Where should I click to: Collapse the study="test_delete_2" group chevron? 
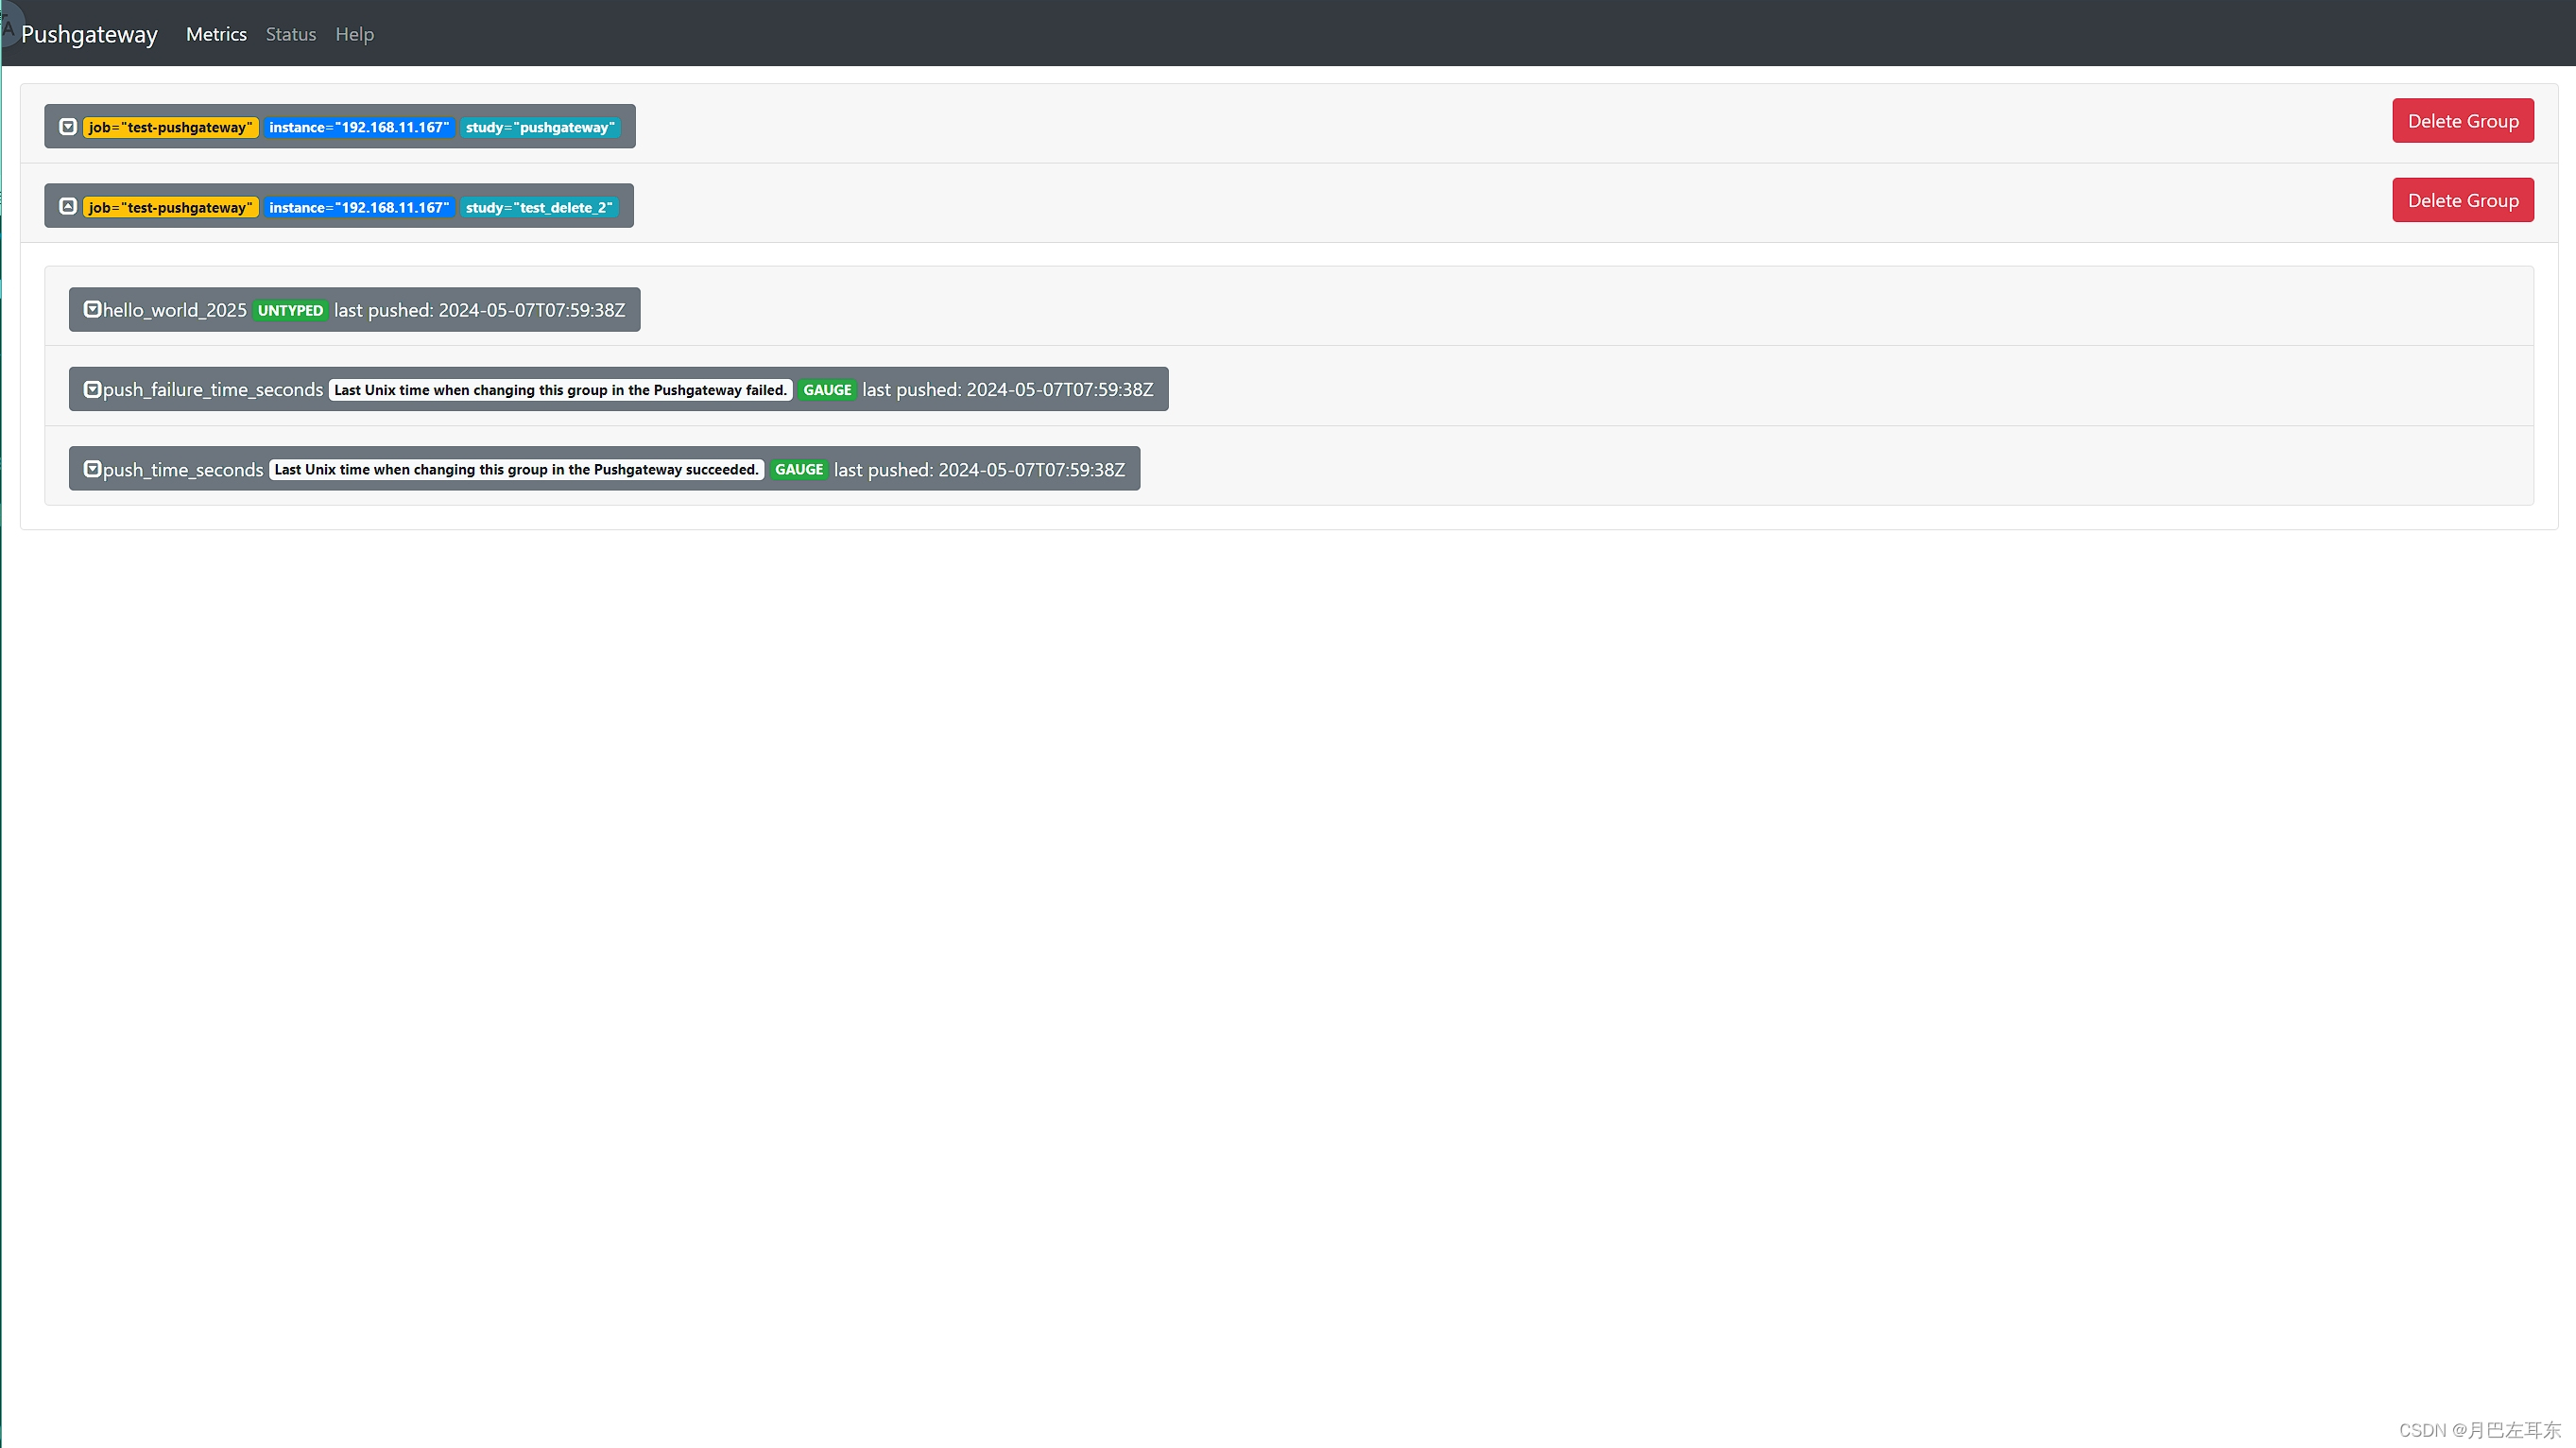[x=68, y=206]
